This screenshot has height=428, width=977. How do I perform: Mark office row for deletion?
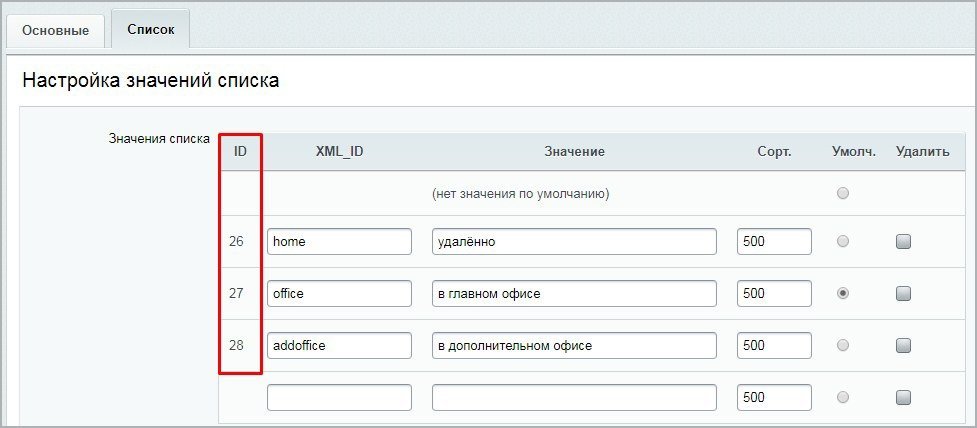903,293
